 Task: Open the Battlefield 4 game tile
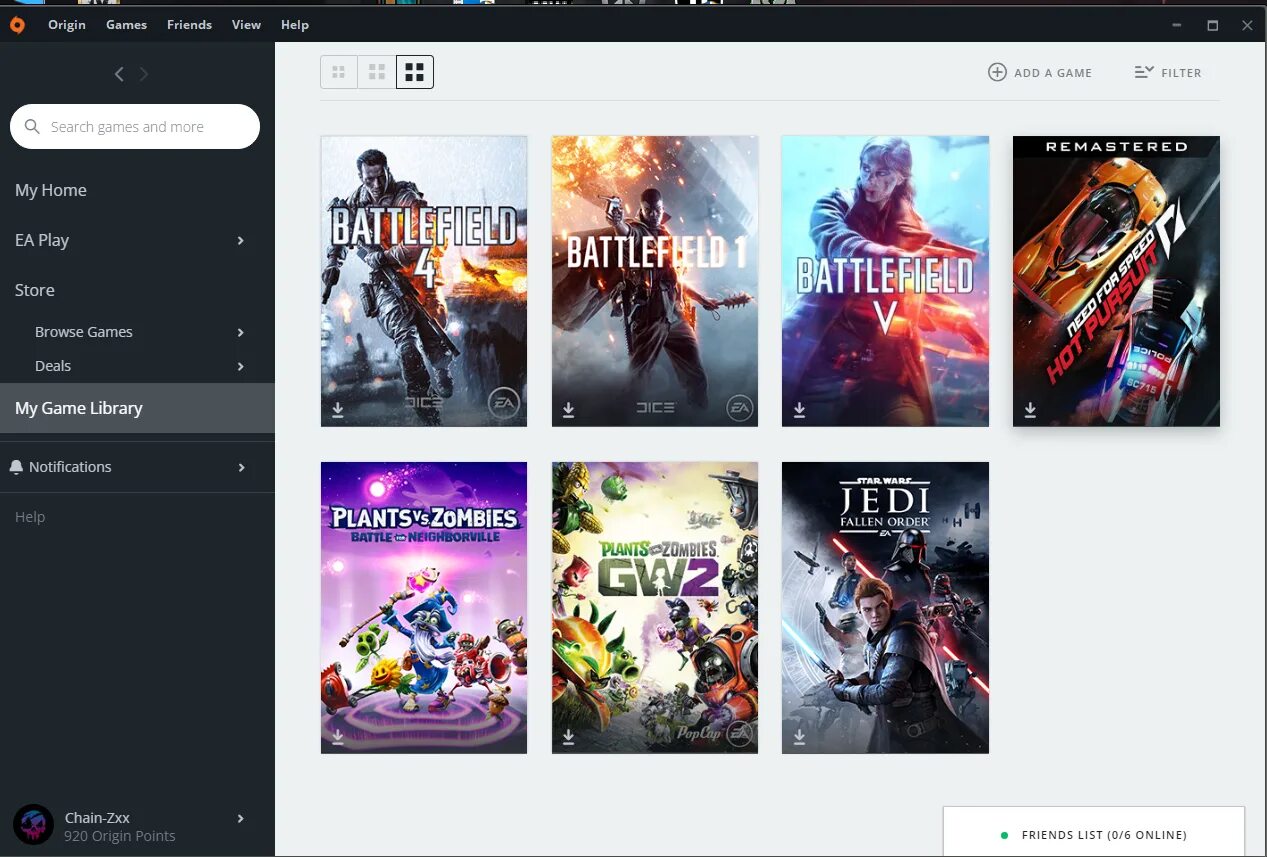click(x=424, y=281)
